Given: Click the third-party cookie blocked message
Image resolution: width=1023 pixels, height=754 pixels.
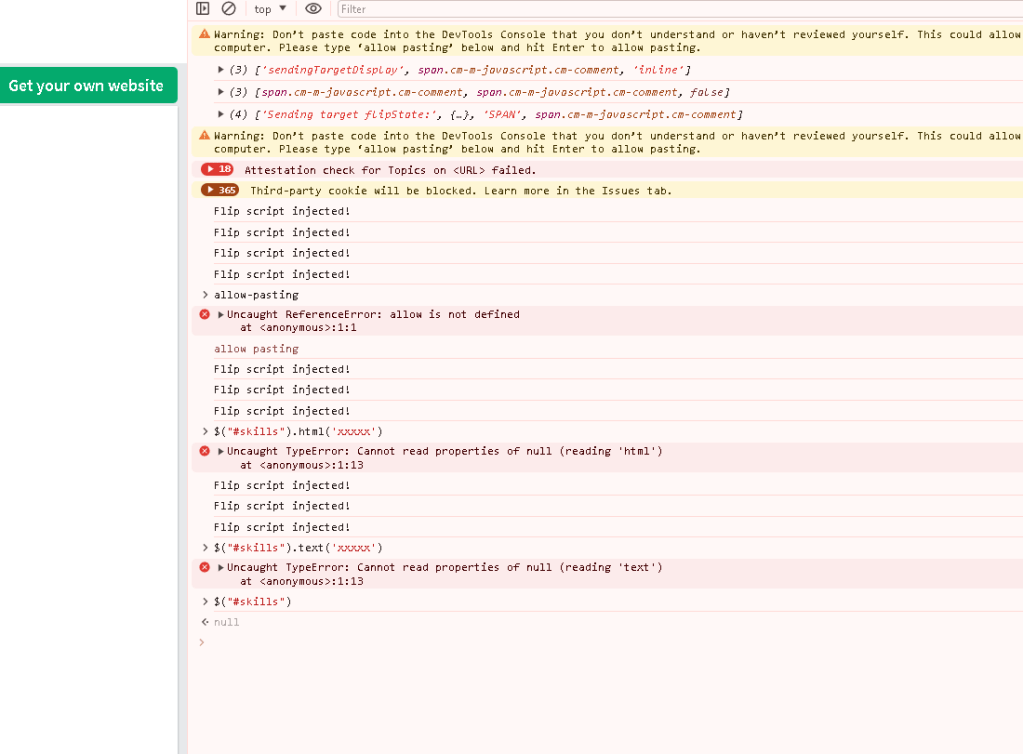Looking at the screenshot, I should point(461,190).
